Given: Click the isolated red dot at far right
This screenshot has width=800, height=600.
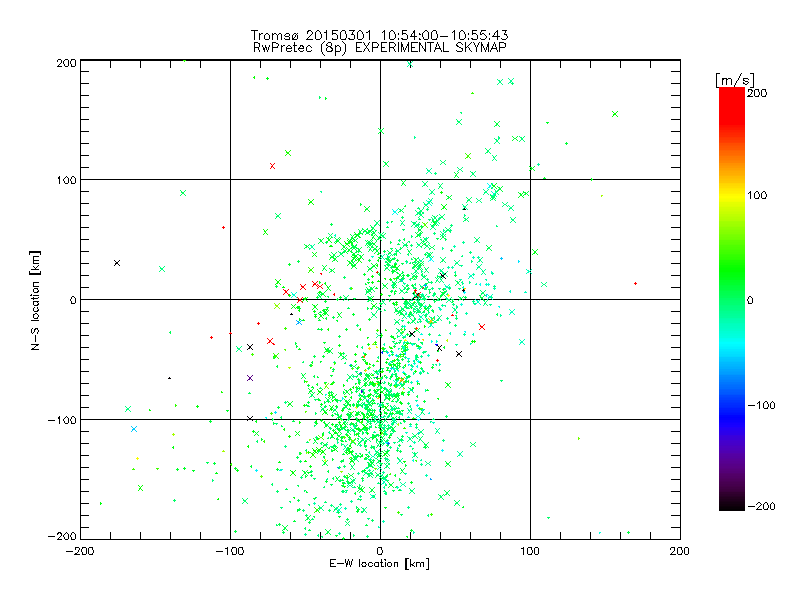Looking at the screenshot, I should [635, 283].
